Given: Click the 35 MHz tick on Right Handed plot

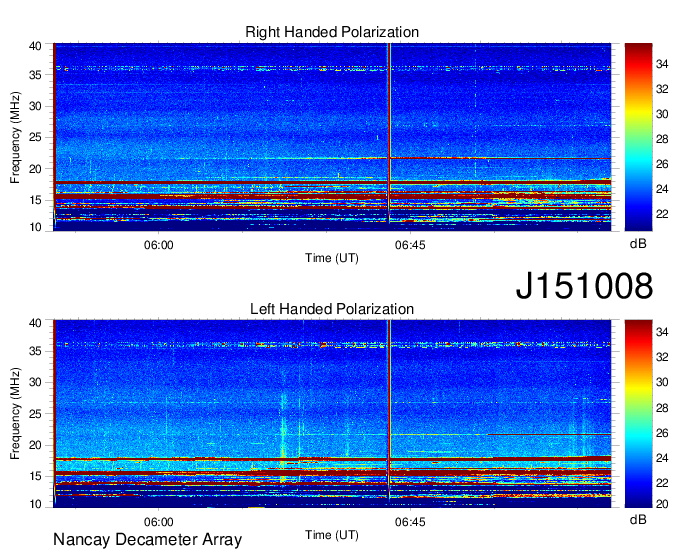Looking at the screenshot, I should [35, 75].
